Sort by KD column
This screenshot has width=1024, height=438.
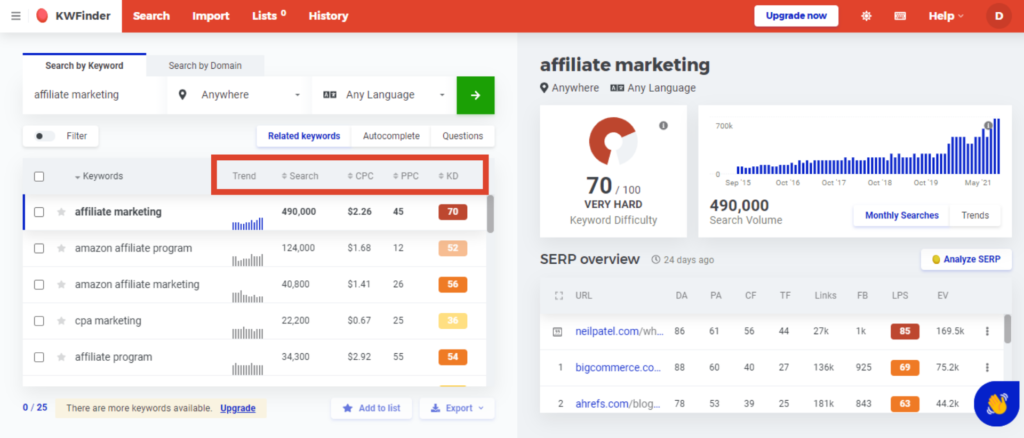point(448,176)
